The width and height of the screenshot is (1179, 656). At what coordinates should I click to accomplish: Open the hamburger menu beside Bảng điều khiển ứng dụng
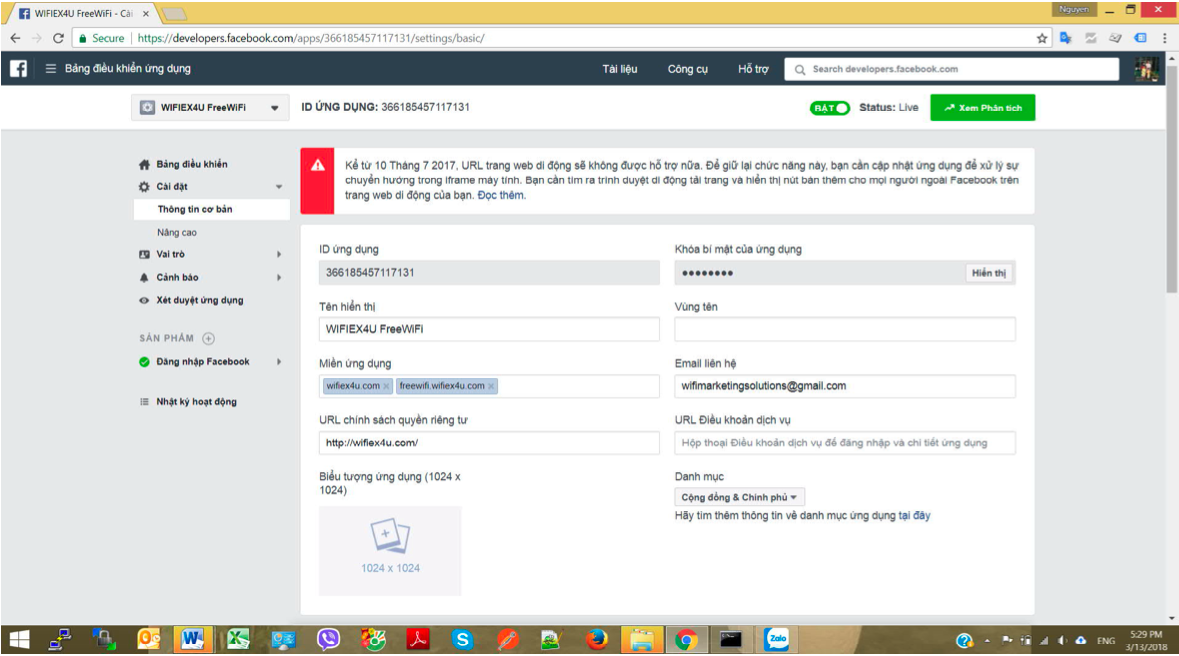point(50,68)
